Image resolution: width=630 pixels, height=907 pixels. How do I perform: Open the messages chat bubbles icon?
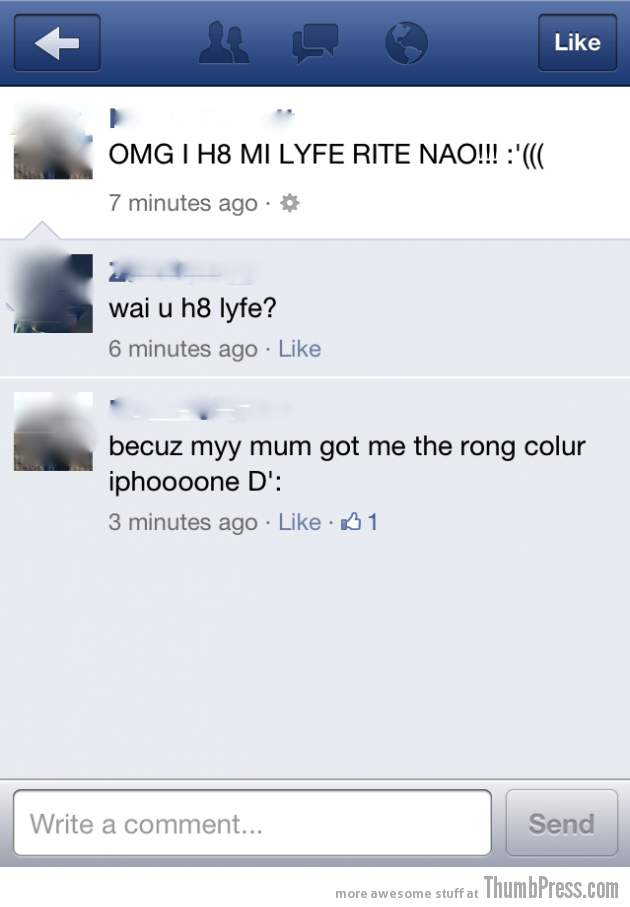[315, 43]
